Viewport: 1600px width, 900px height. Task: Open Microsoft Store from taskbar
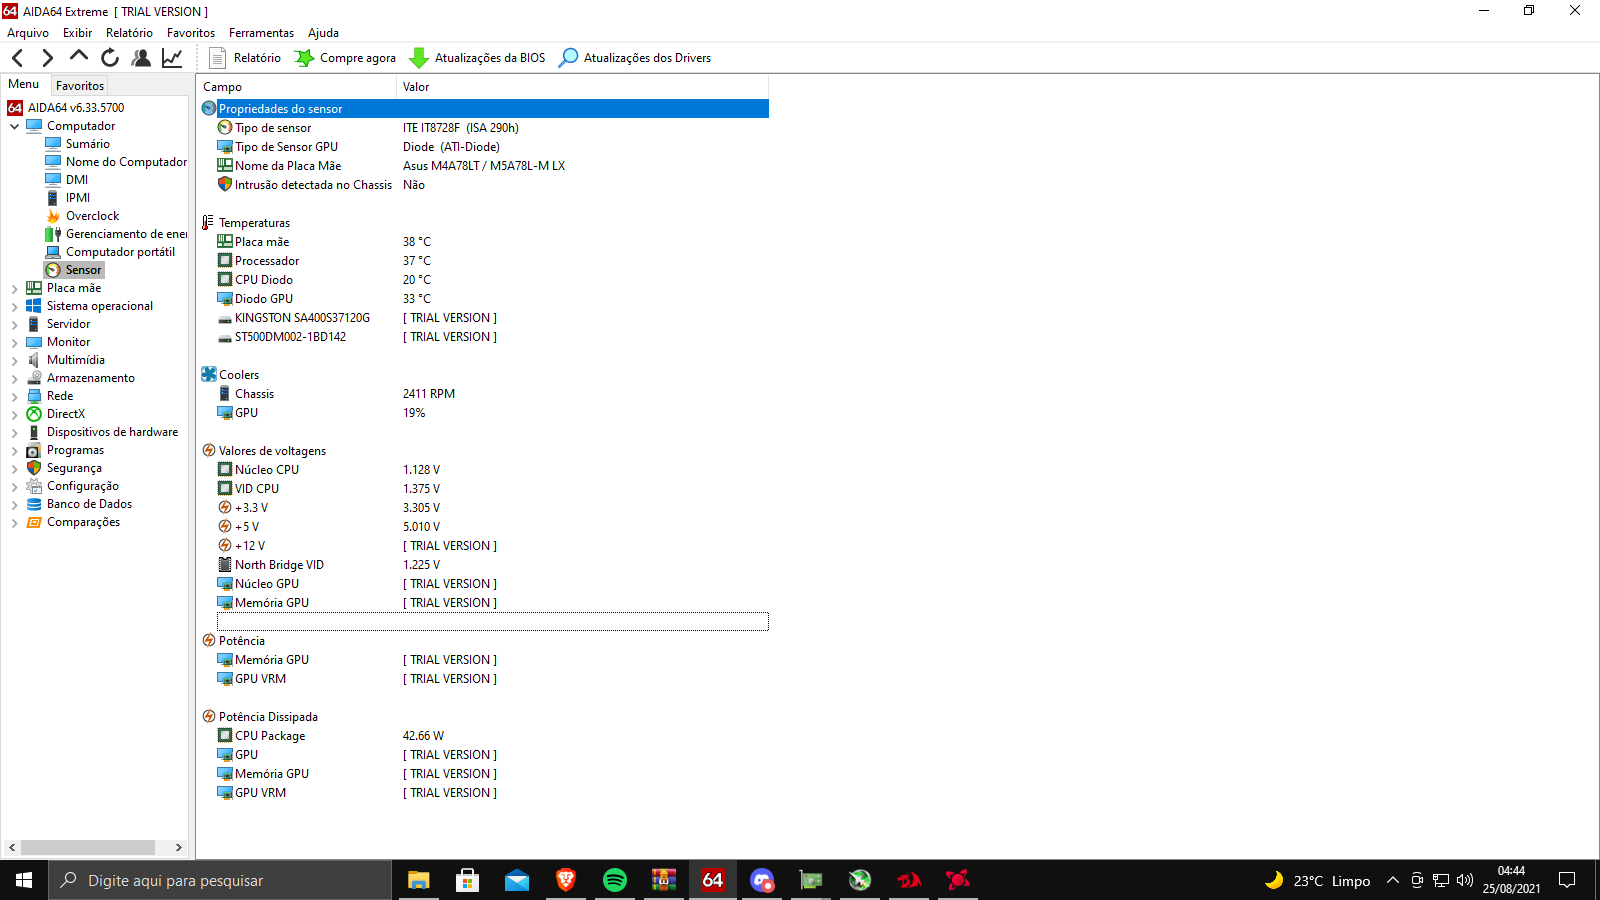coord(467,880)
